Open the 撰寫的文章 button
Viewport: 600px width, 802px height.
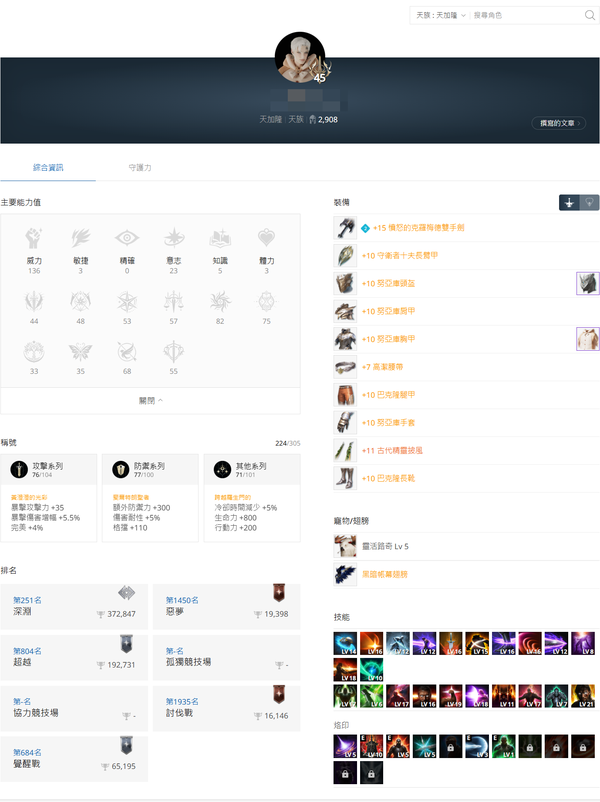click(x=559, y=123)
